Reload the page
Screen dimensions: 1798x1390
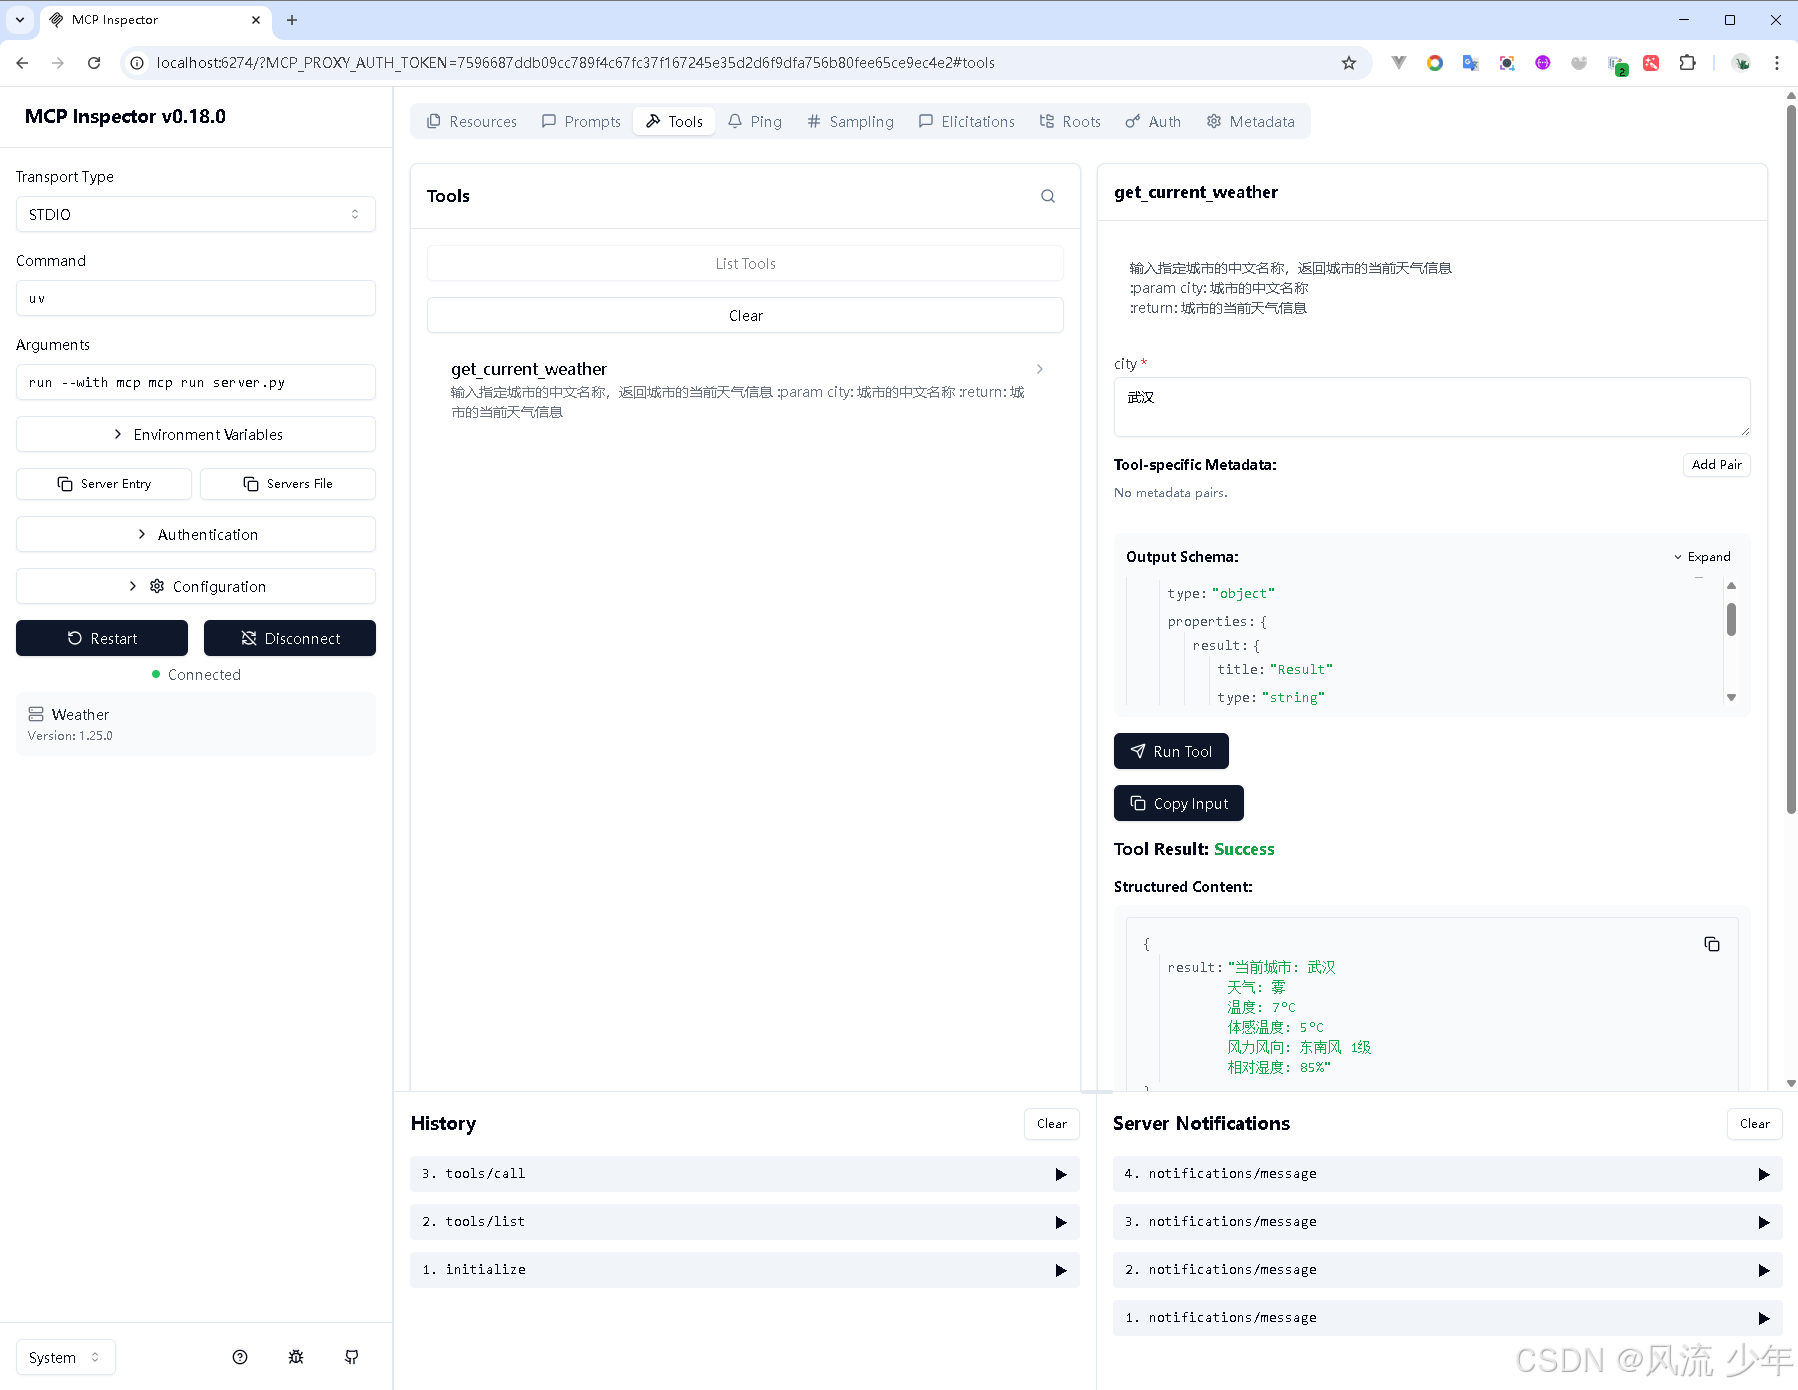click(x=94, y=63)
